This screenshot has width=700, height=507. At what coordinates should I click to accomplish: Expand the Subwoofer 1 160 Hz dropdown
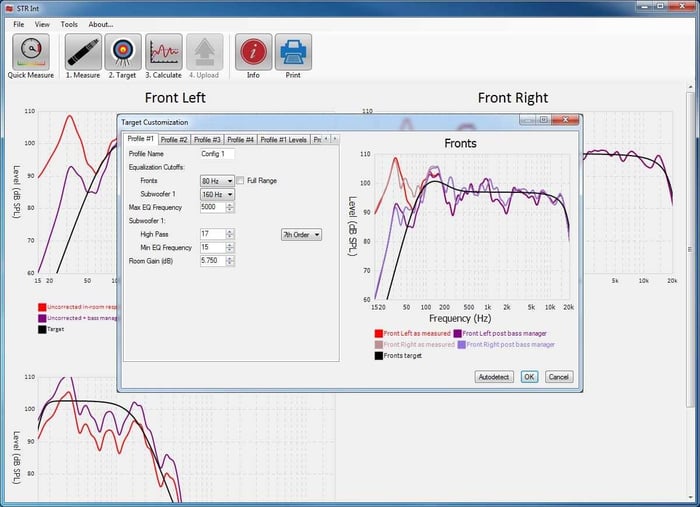tap(216, 194)
